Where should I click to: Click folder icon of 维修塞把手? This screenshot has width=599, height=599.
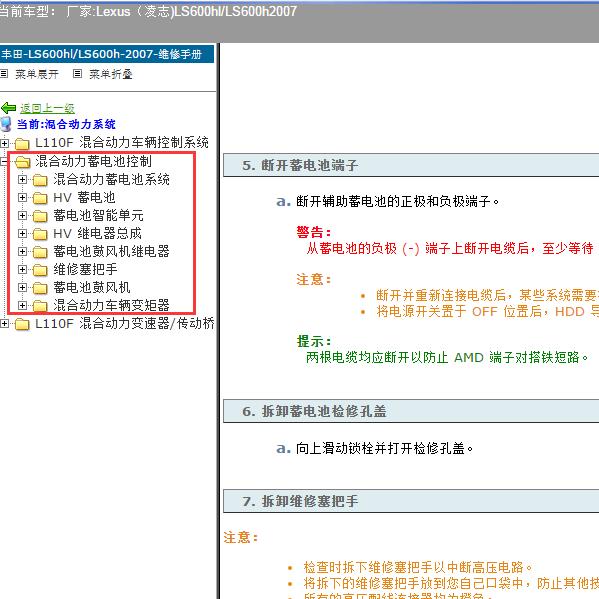[x=40, y=269]
